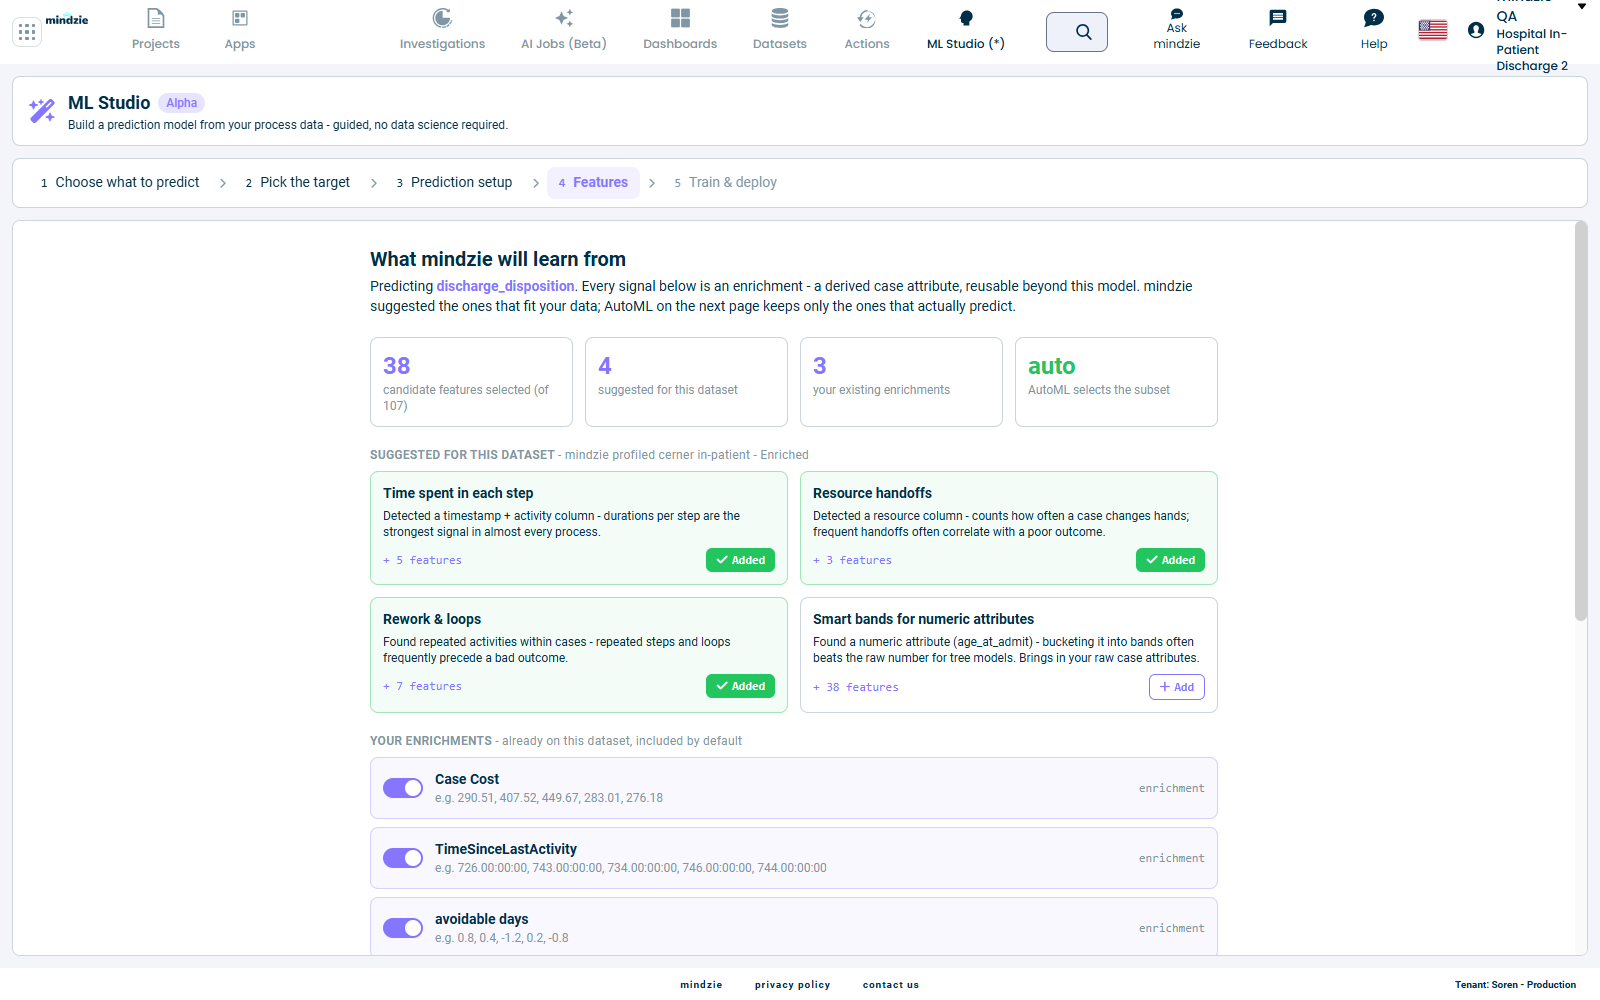
Task: Select the ML Studio head icon
Action: point(966,18)
